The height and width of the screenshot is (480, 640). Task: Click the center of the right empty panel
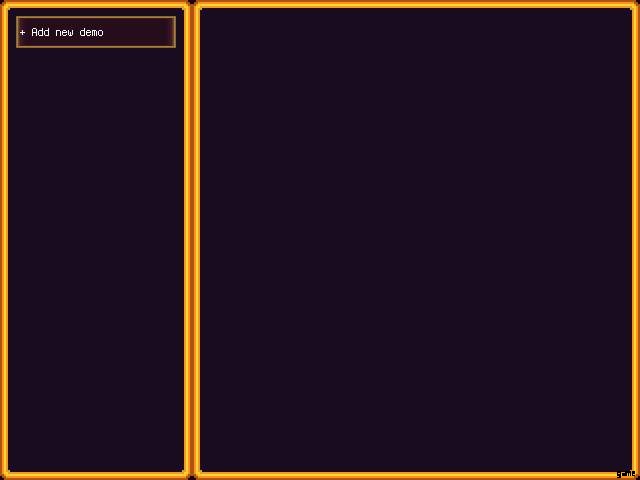tap(416, 240)
